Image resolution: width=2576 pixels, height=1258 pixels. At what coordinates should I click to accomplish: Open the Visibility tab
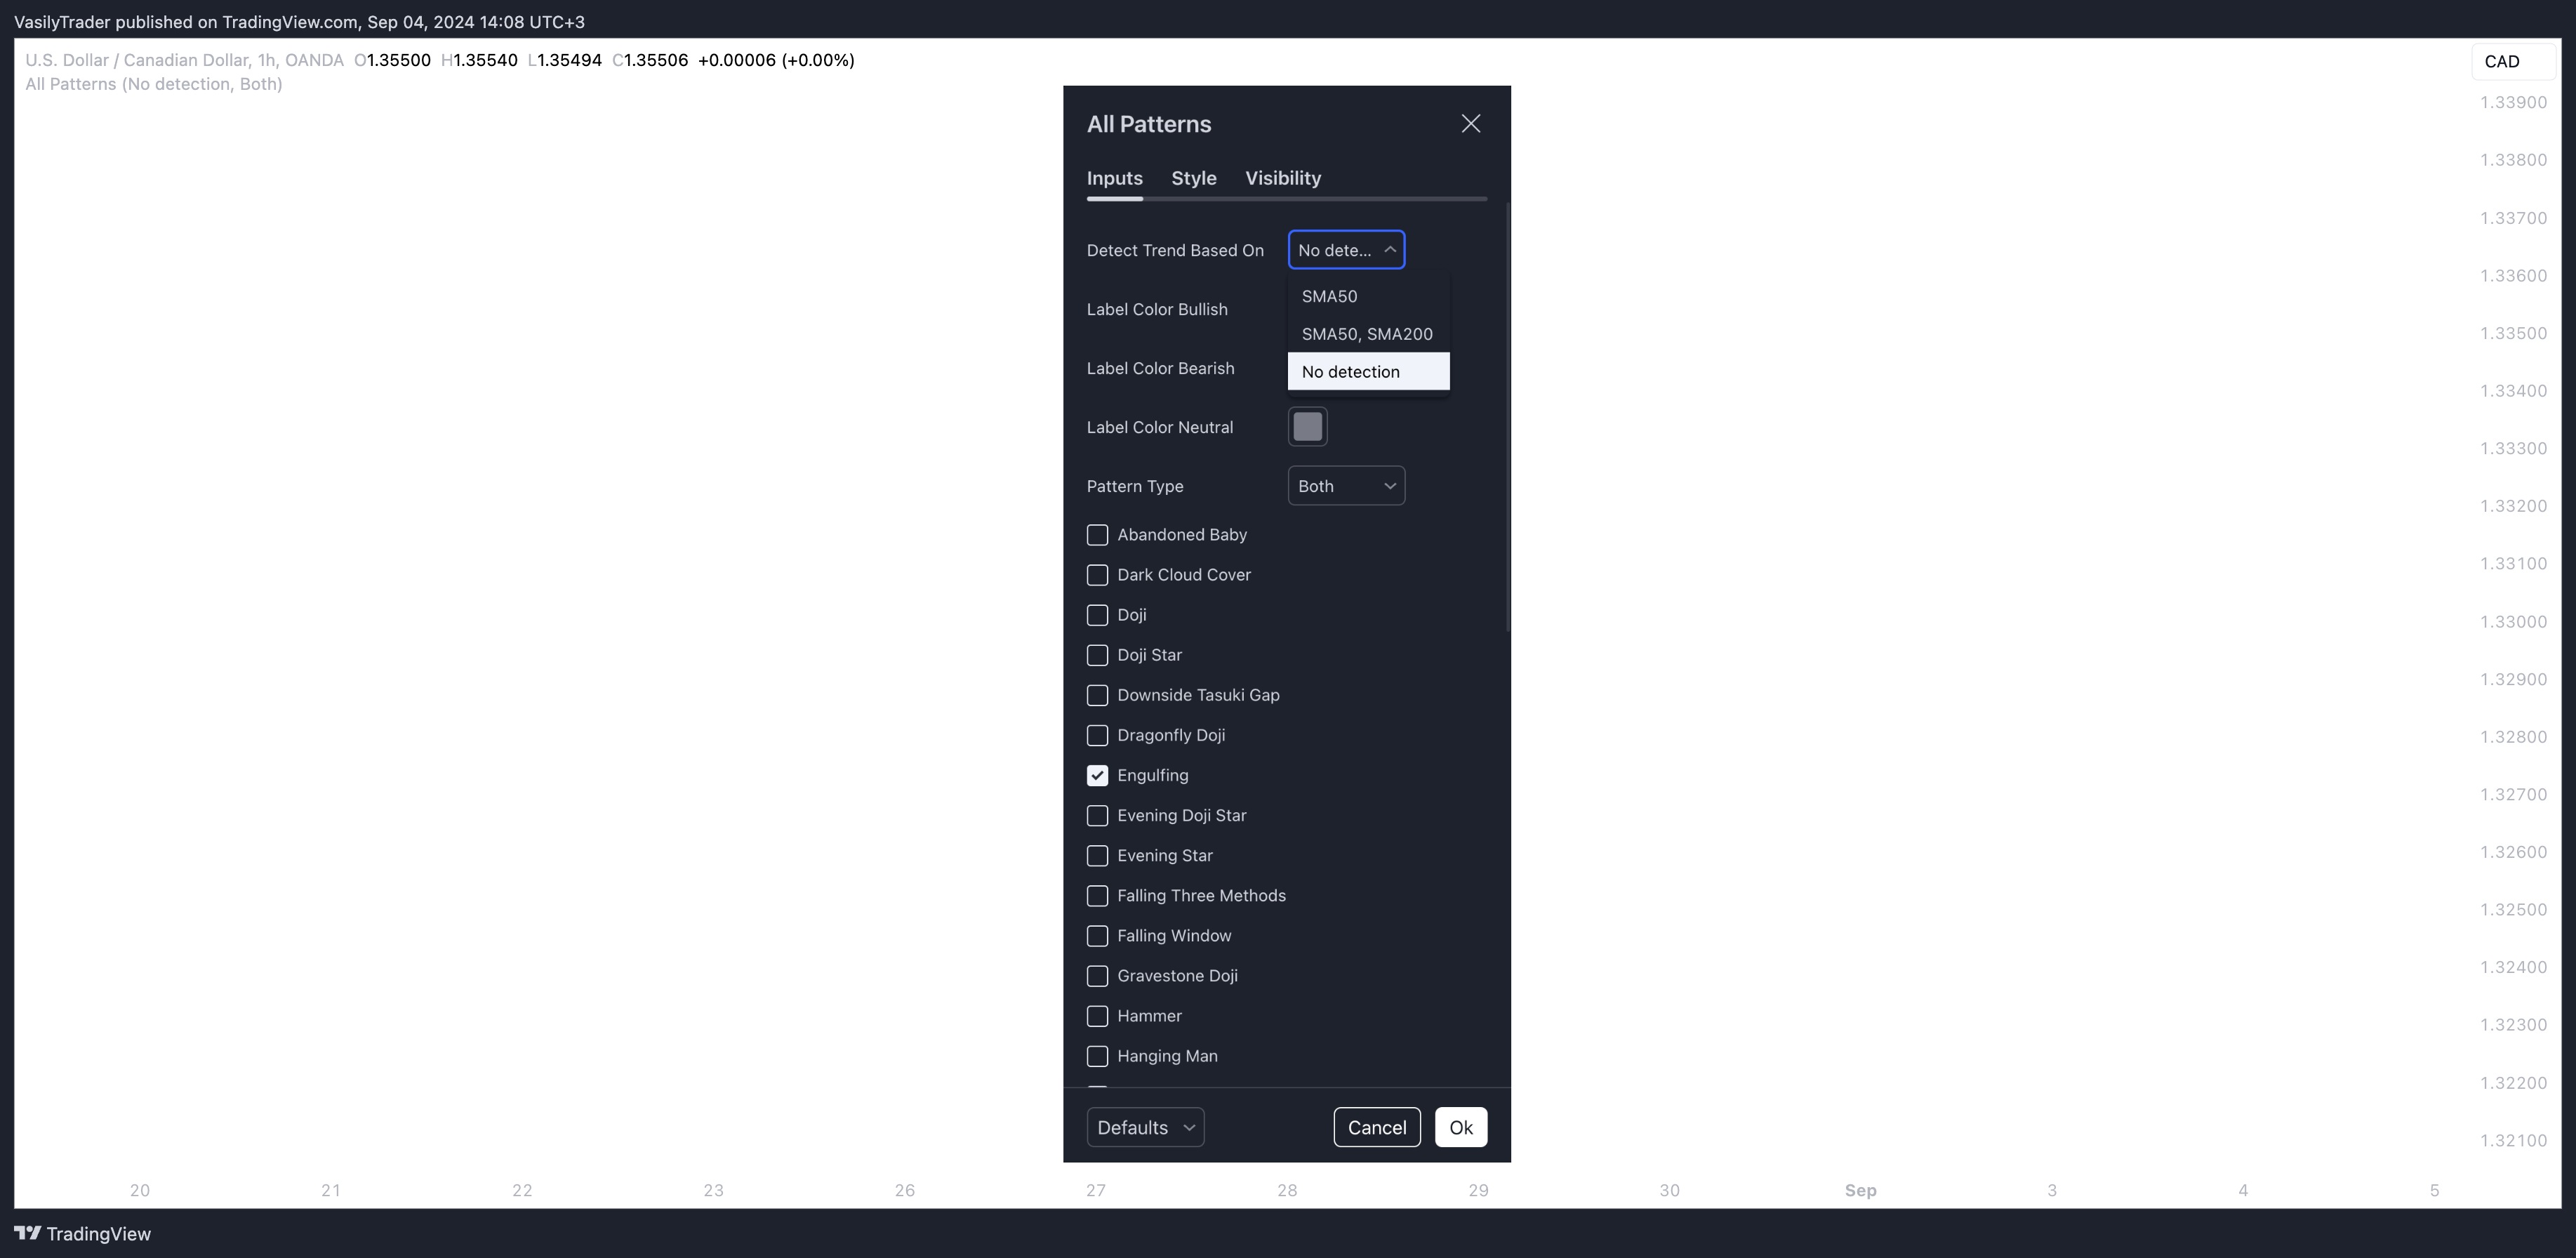[x=1283, y=178]
